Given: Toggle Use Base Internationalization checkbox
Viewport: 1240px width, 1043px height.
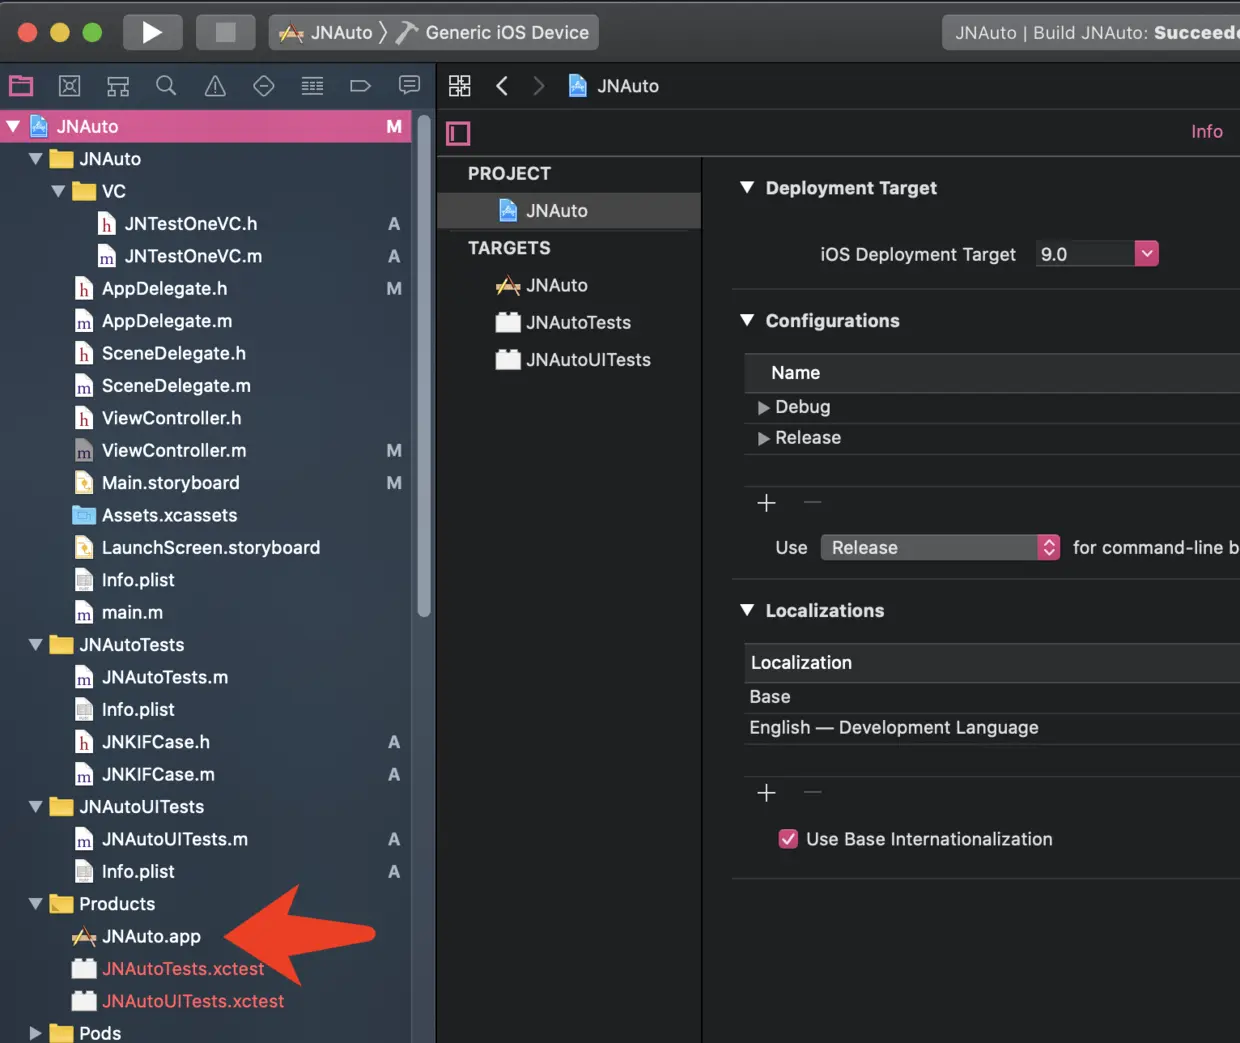Looking at the screenshot, I should pos(788,839).
